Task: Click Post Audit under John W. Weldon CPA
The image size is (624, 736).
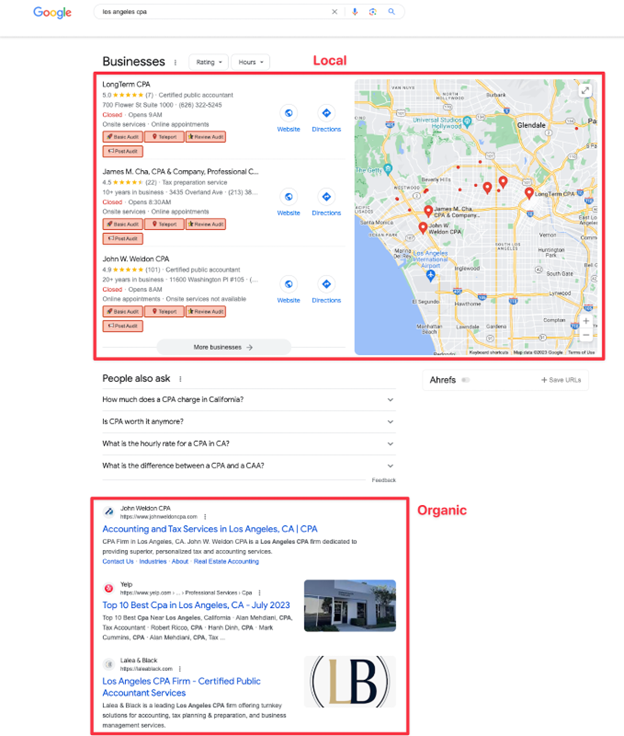Action: (x=123, y=326)
